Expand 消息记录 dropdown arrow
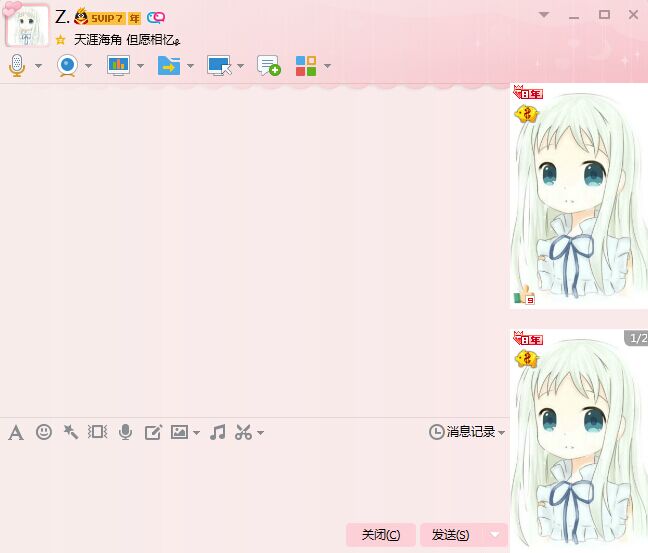Image resolution: width=648 pixels, height=553 pixels. pyautogui.click(x=501, y=433)
